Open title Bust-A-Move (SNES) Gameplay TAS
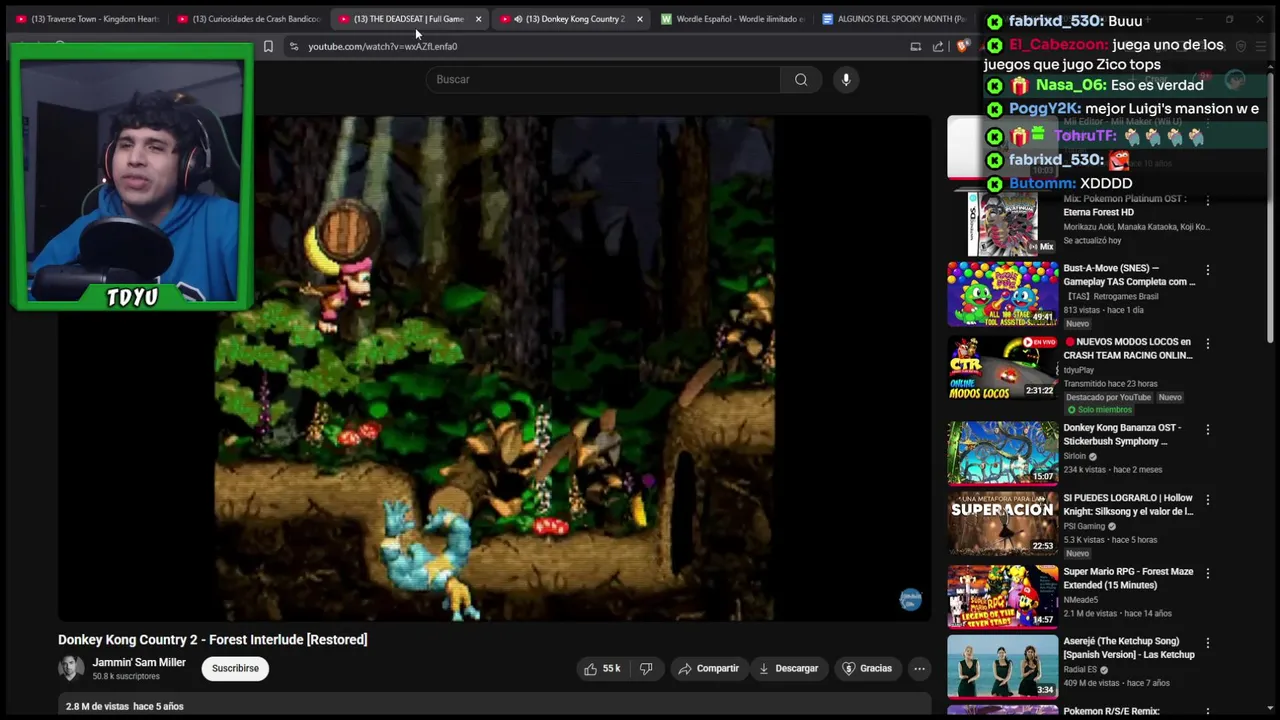The height and width of the screenshot is (720, 1280). [x=1129, y=275]
